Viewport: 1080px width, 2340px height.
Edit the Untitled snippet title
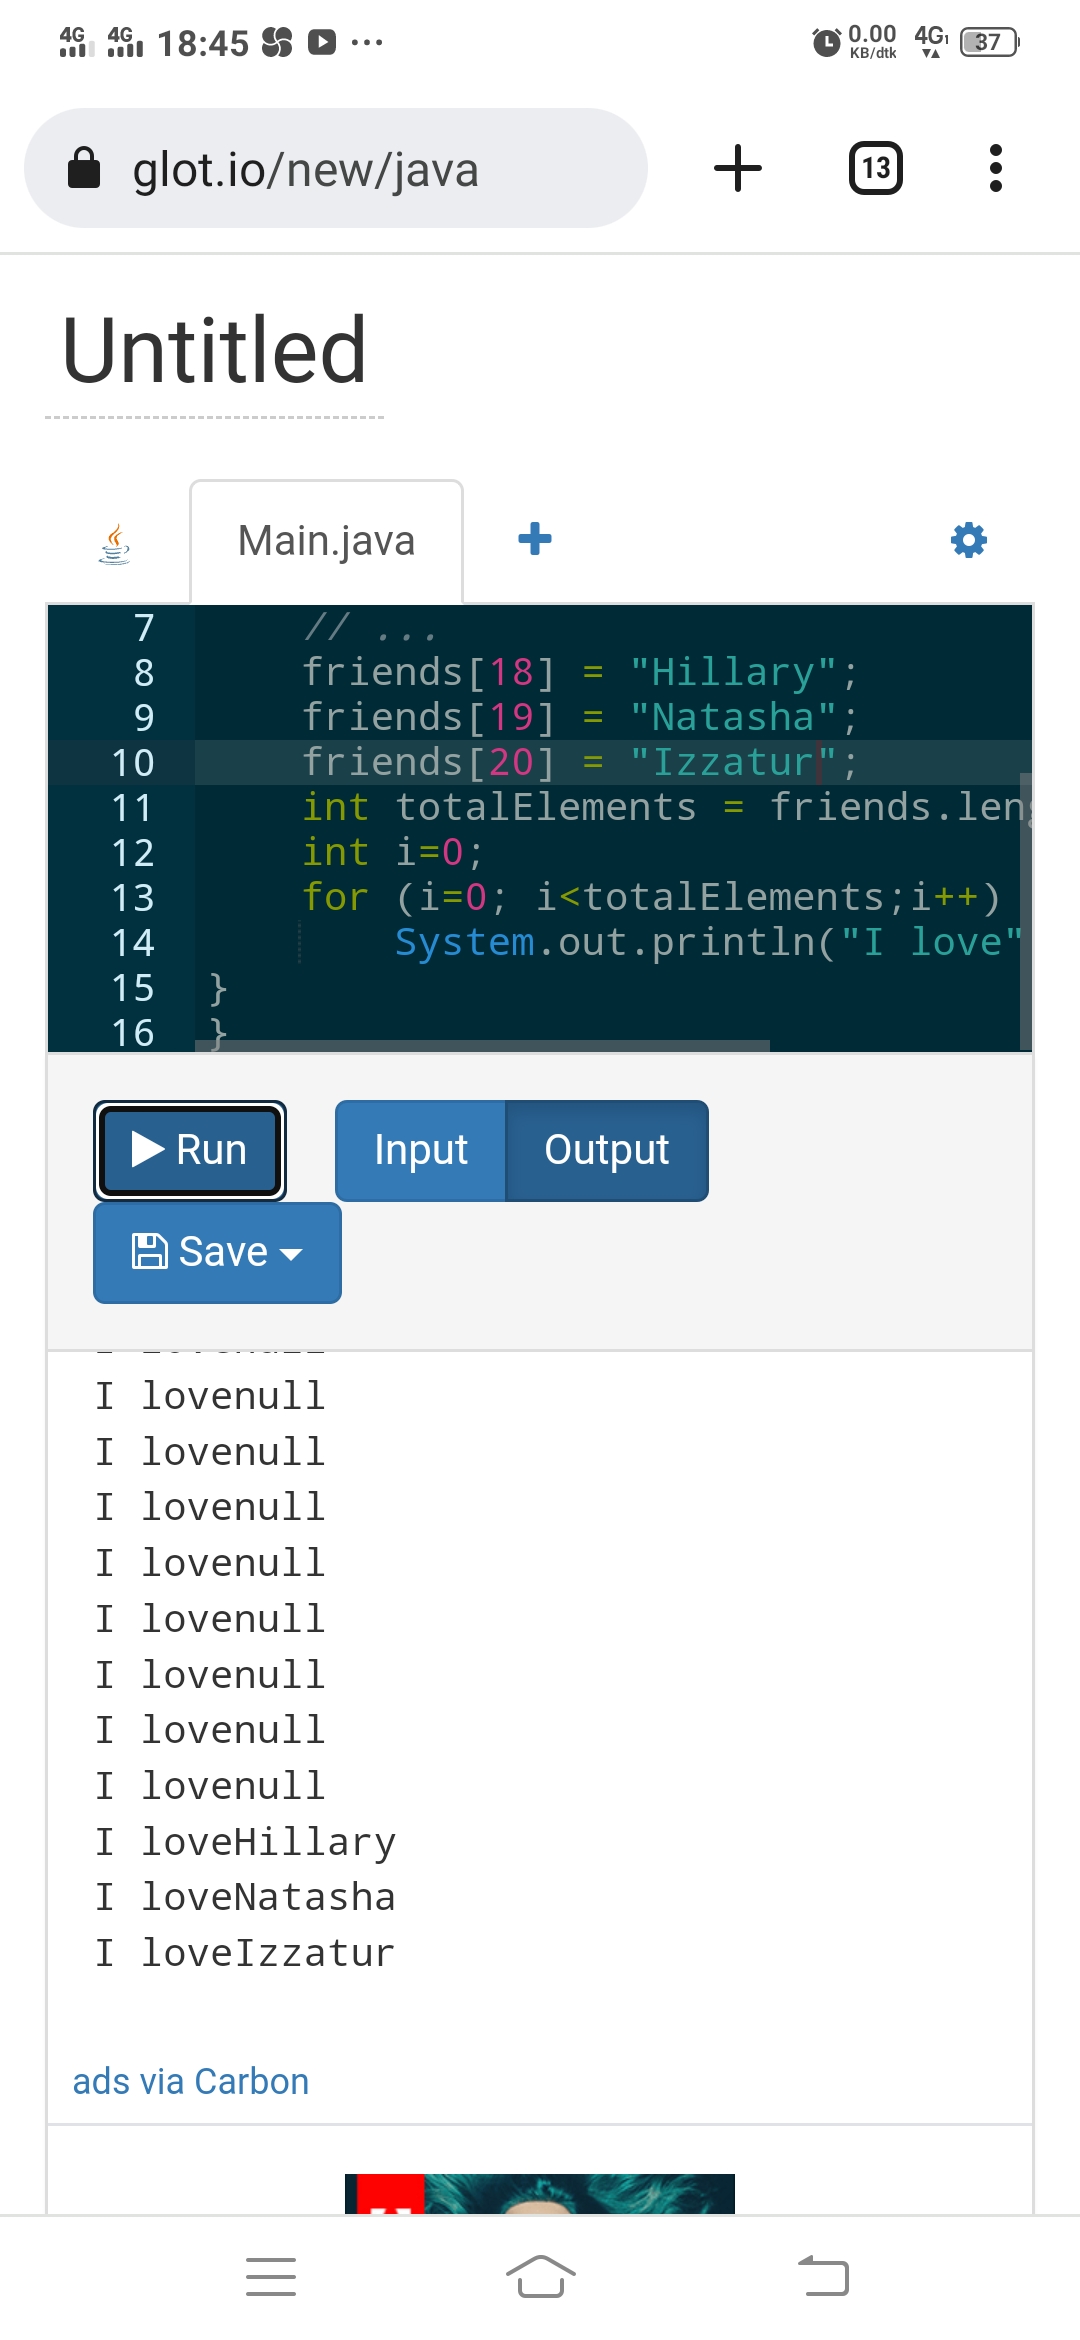(x=214, y=350)
